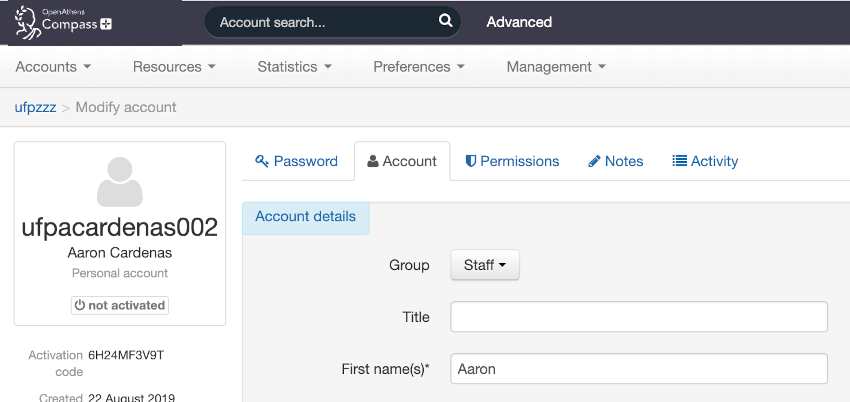Open the Preferences menu
The image size is (850, 402).
(418, 67)
